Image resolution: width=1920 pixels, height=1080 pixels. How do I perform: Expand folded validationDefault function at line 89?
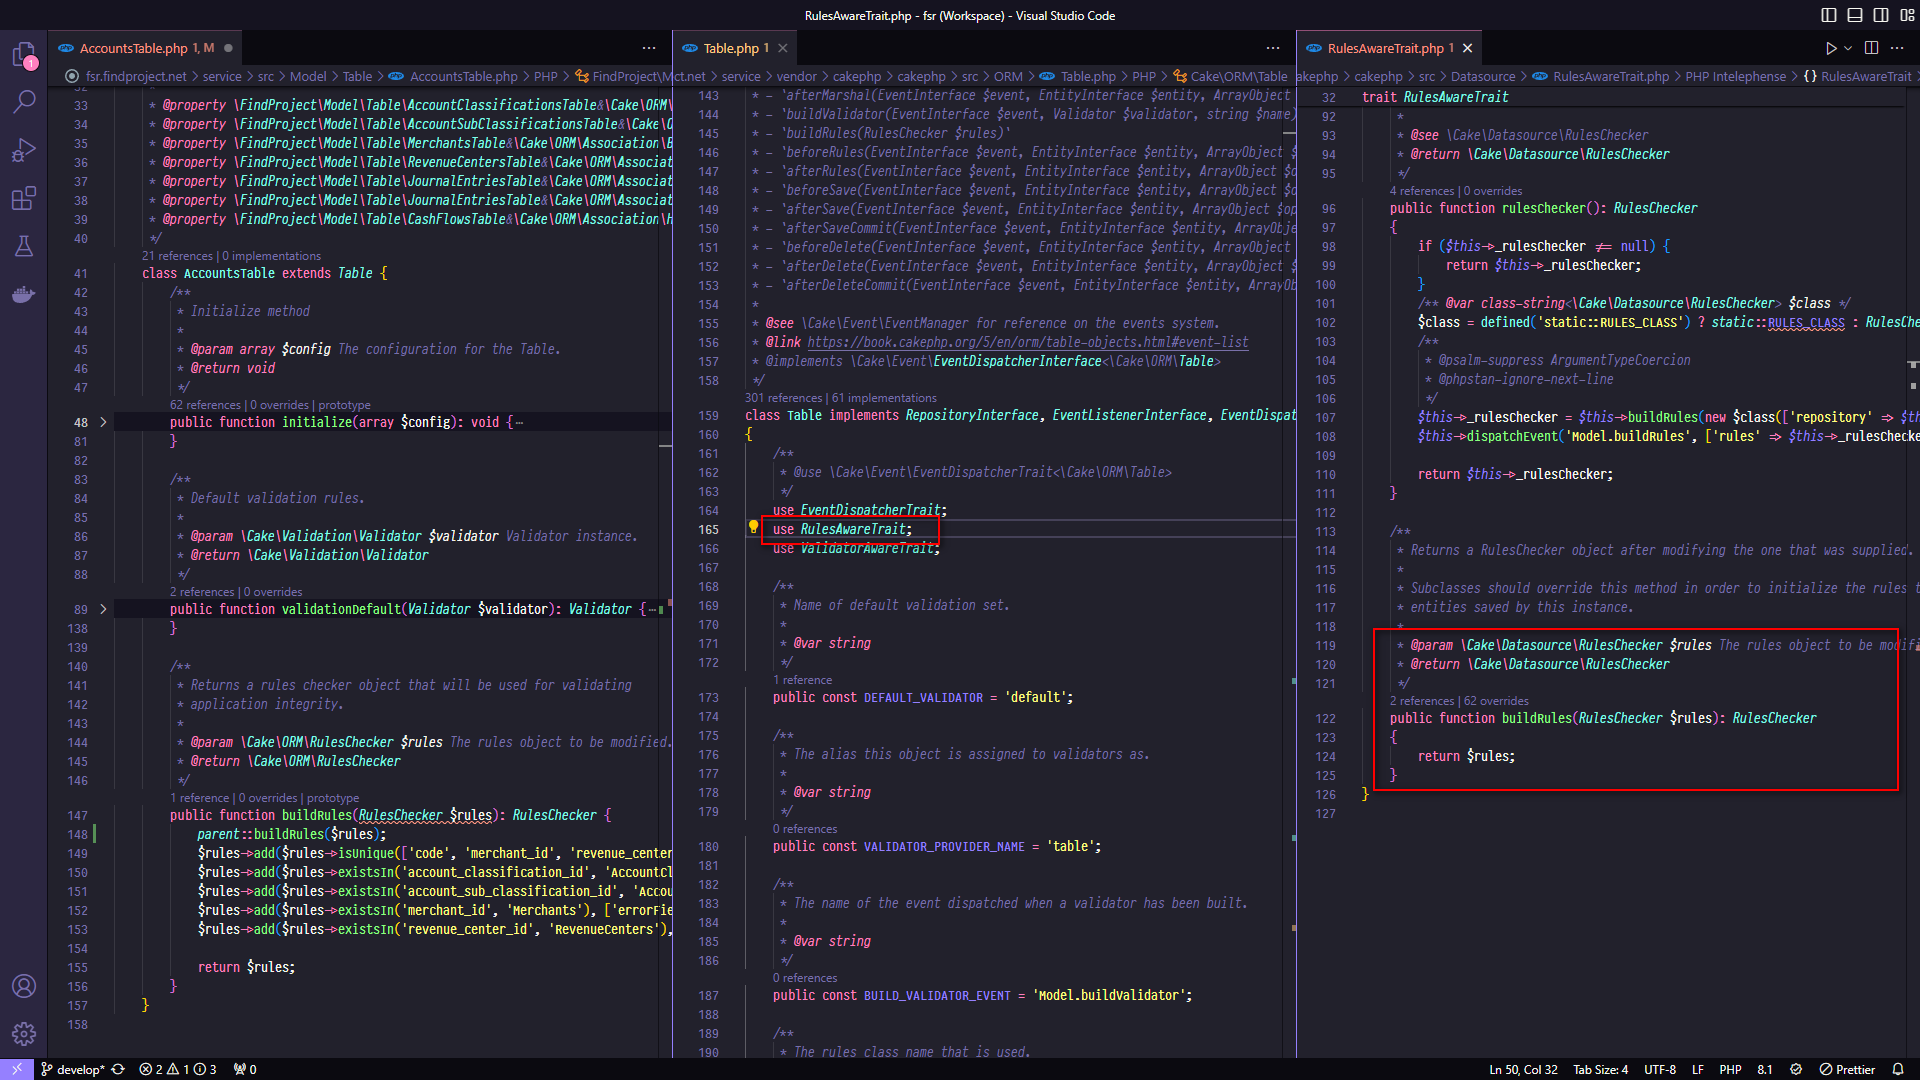103,609
